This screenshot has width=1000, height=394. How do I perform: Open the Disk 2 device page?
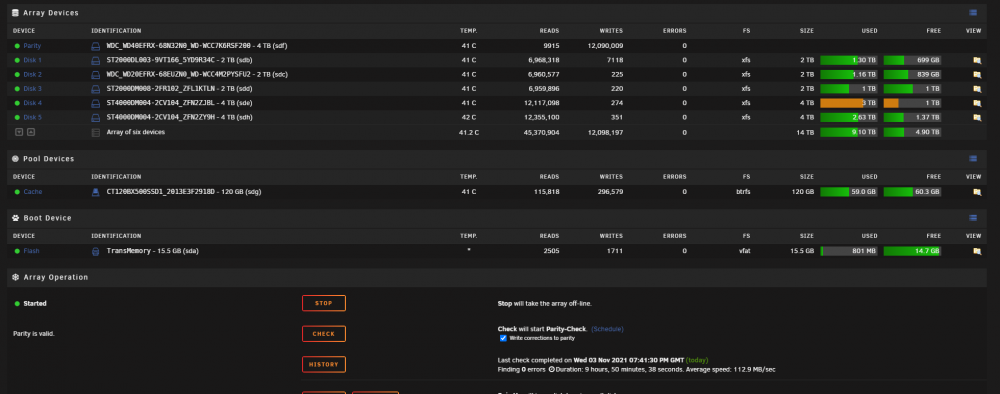(33, 75)
